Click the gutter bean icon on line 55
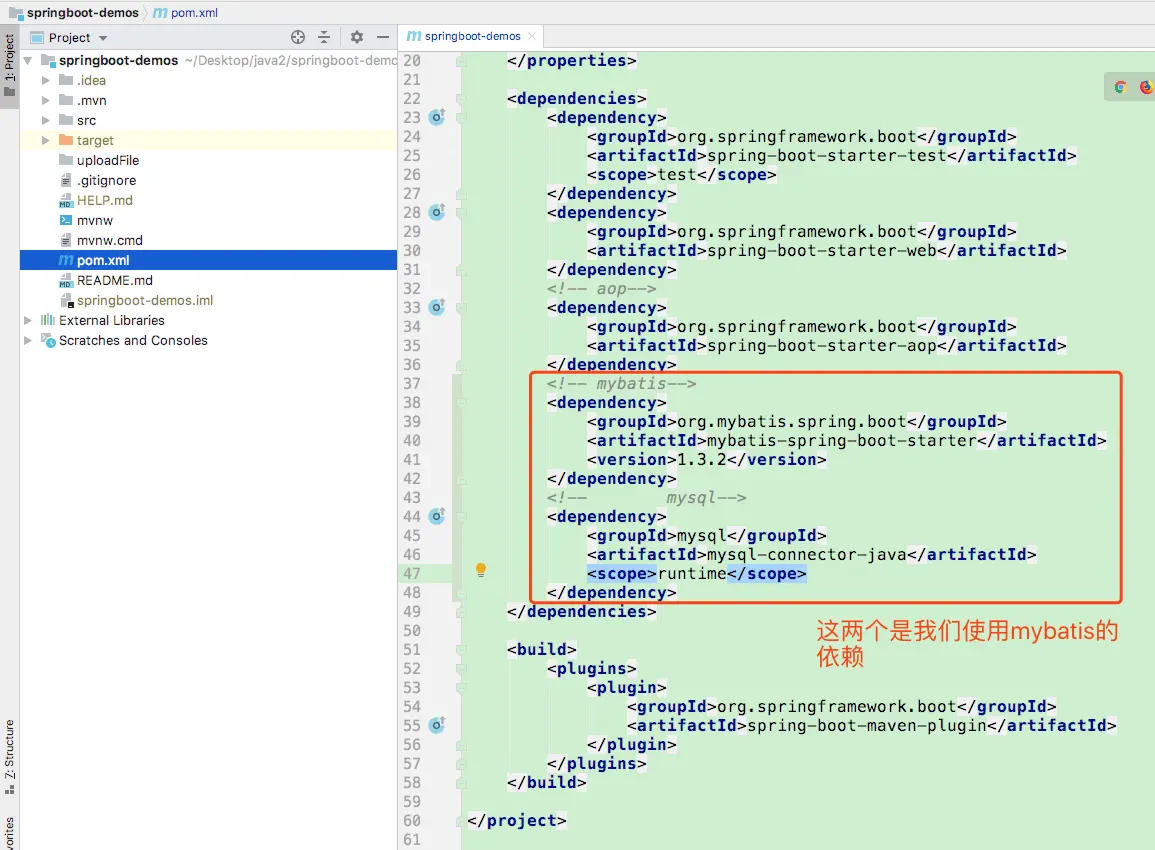1155x850 pixels. (x=438, y=725)
